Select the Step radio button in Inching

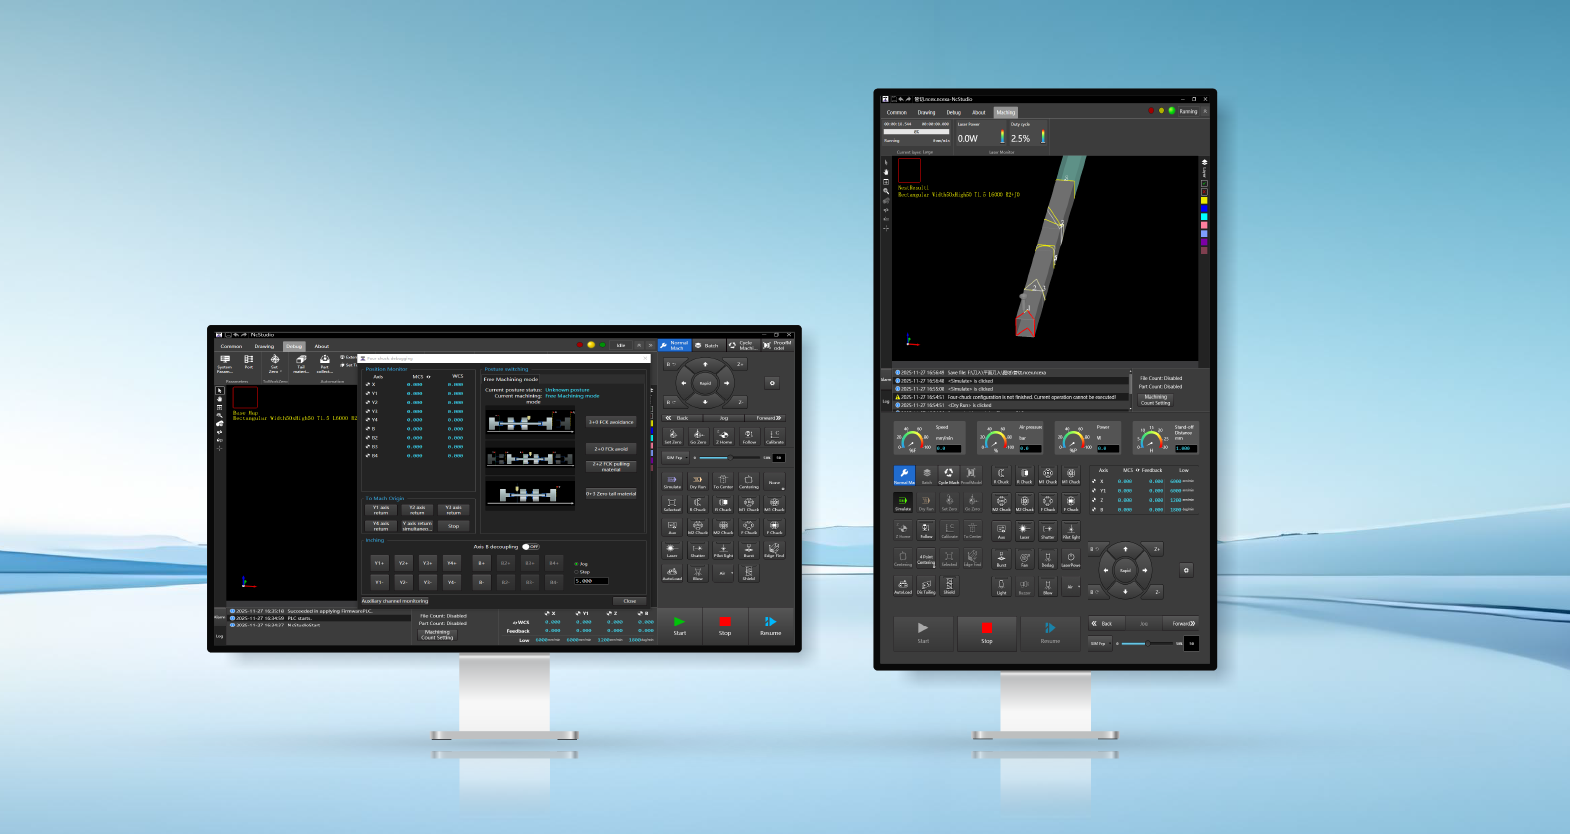click(576, 572)
